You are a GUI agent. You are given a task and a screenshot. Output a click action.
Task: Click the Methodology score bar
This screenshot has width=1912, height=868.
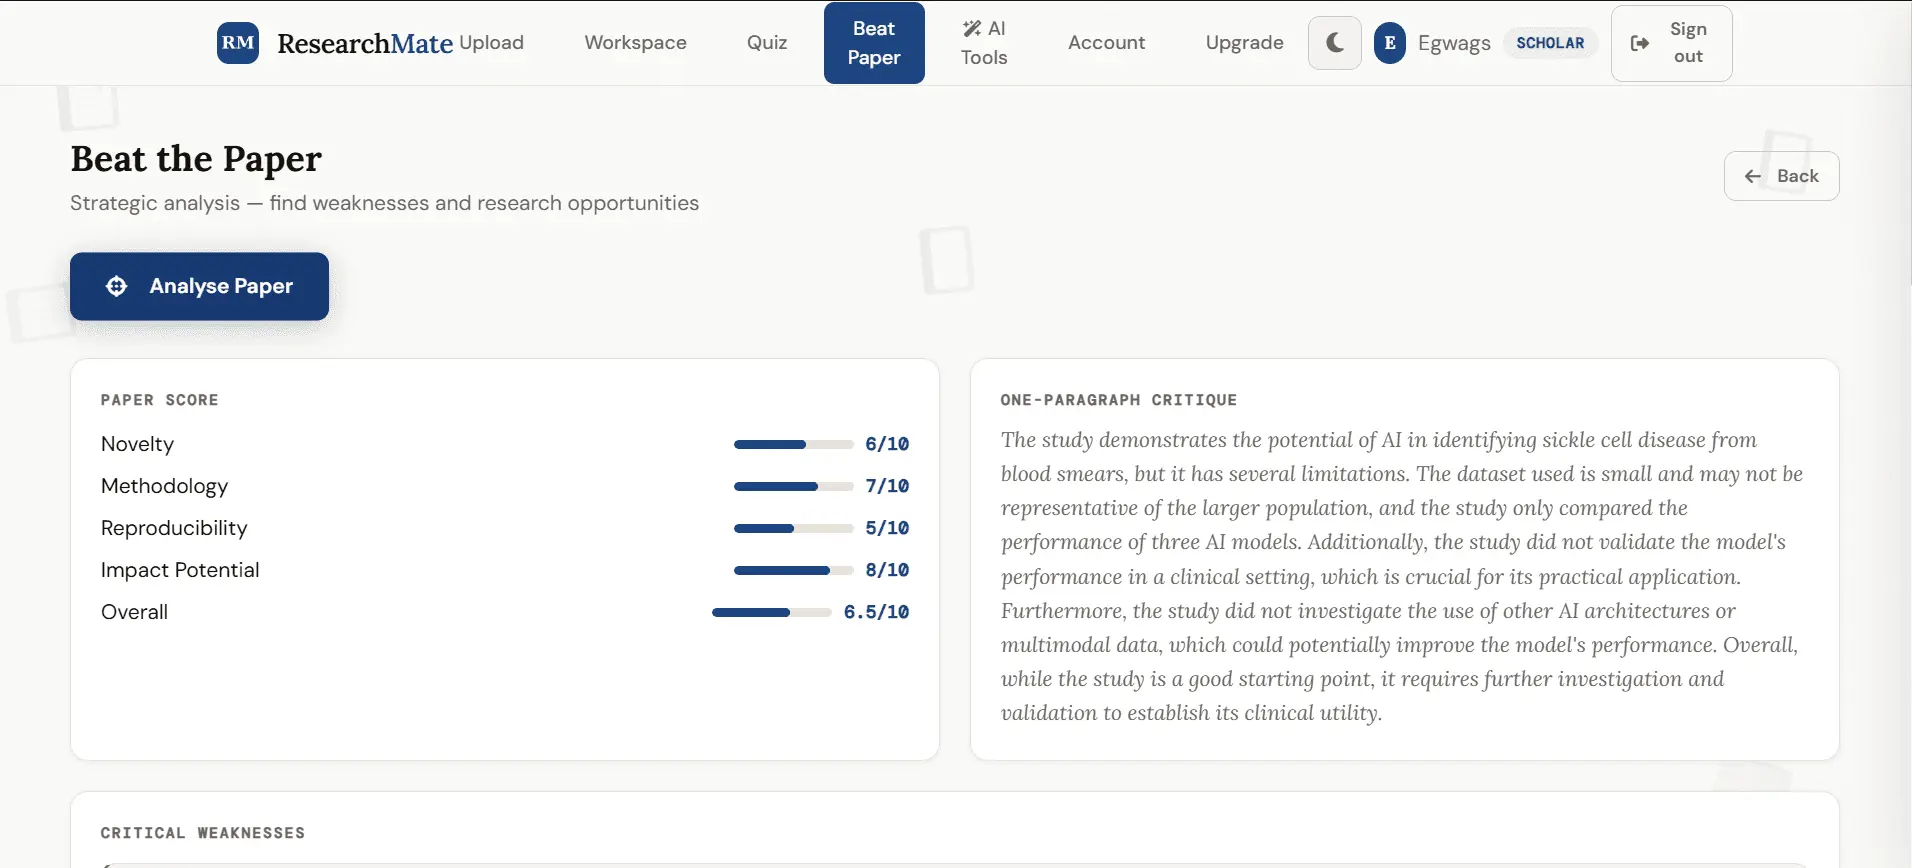[794, 486]
